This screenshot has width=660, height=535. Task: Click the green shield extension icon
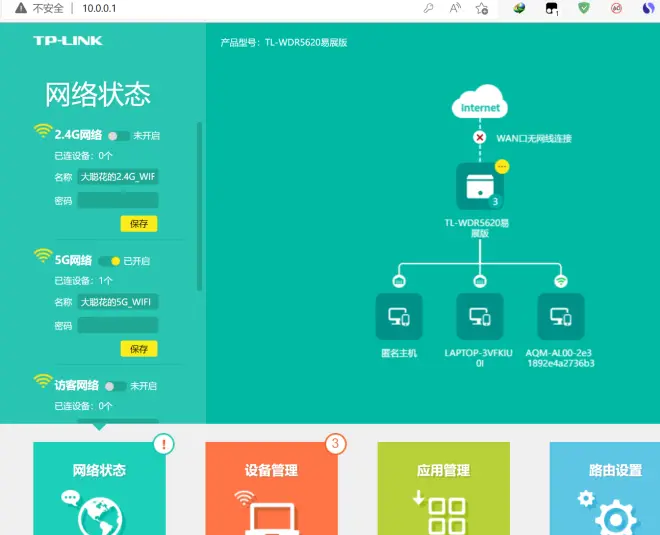(583, 8)
